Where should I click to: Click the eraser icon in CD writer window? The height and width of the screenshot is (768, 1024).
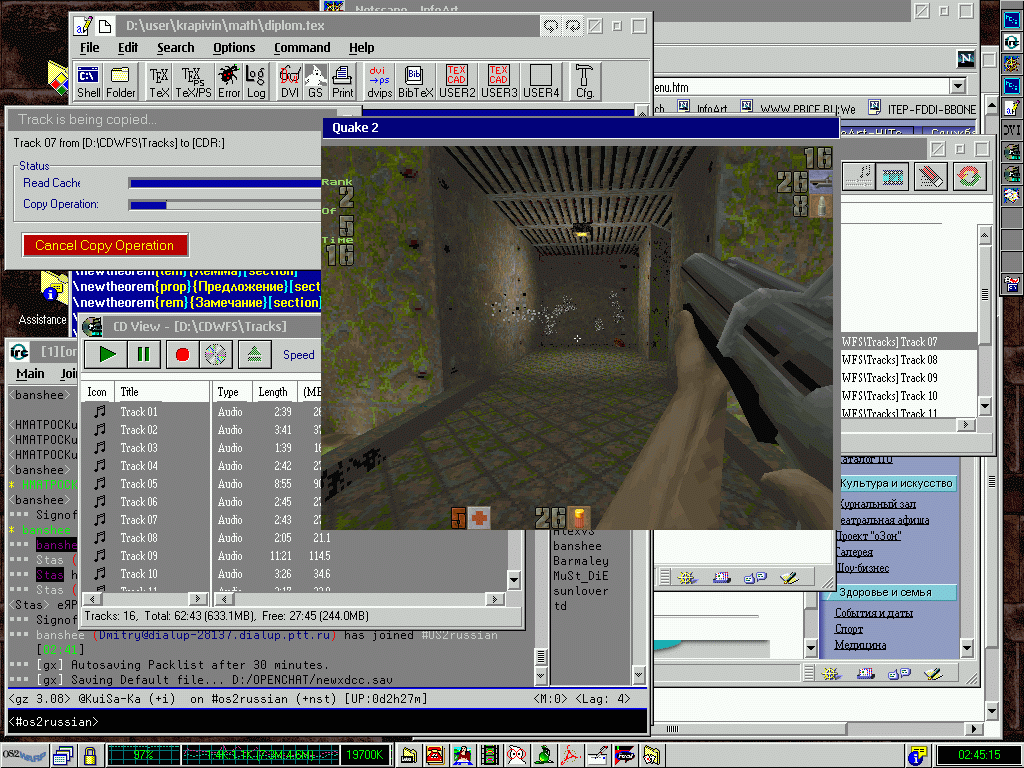[931, 176]
